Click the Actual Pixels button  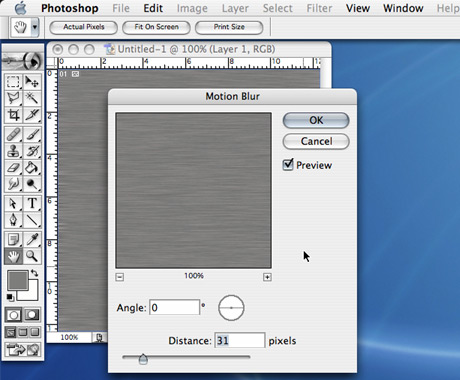coord(83,27)
